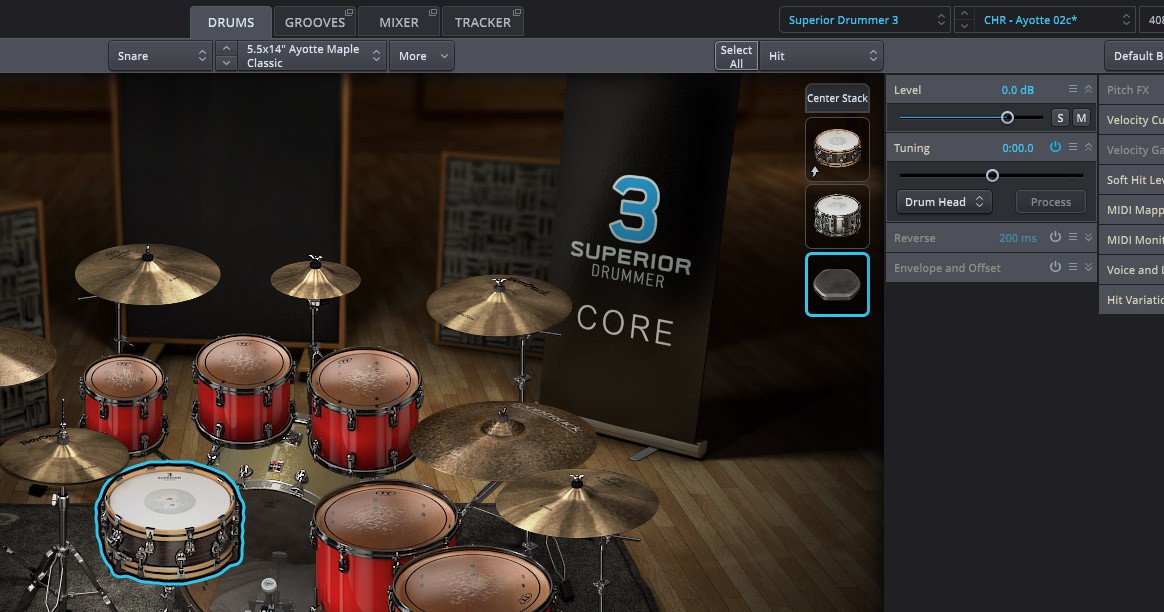This screenshot has width=1164, height=612.
Task: Open the Snare instrument dropdown
Action: (160, 56)
